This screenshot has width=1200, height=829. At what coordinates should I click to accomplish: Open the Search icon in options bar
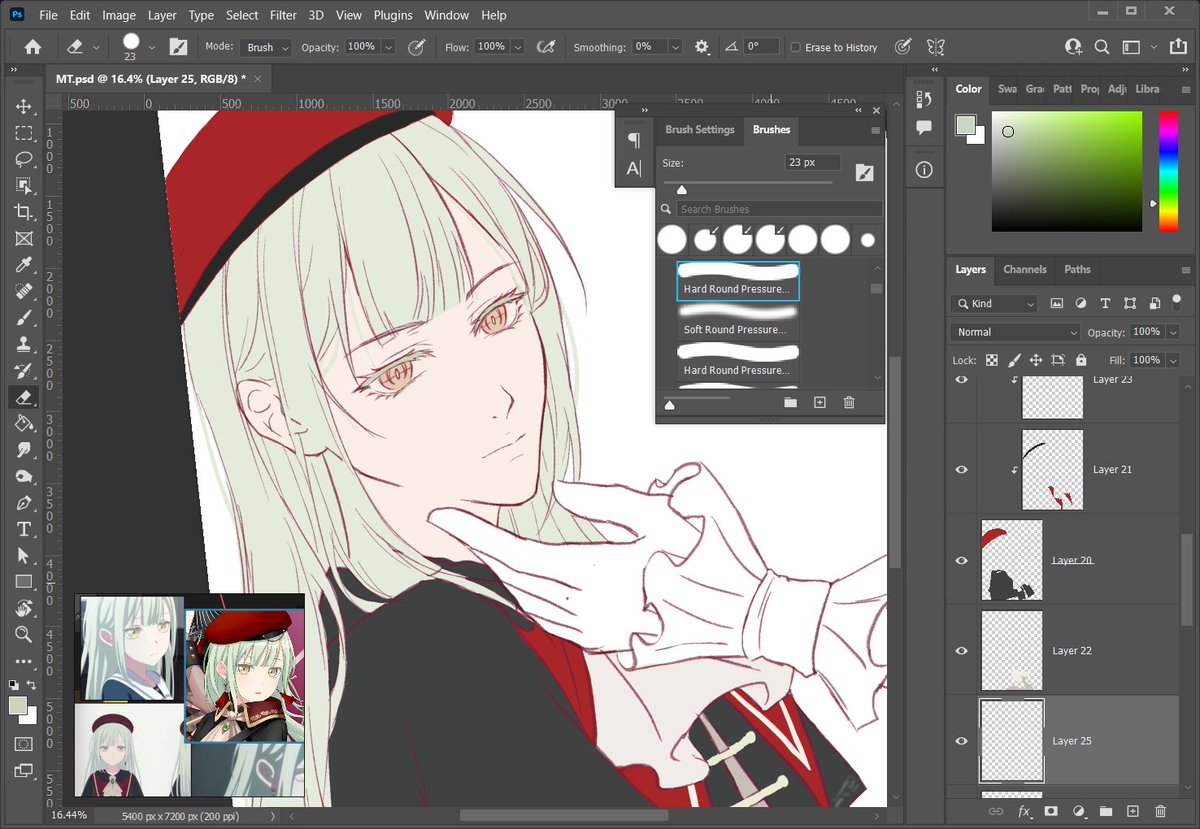point(1102,47)
